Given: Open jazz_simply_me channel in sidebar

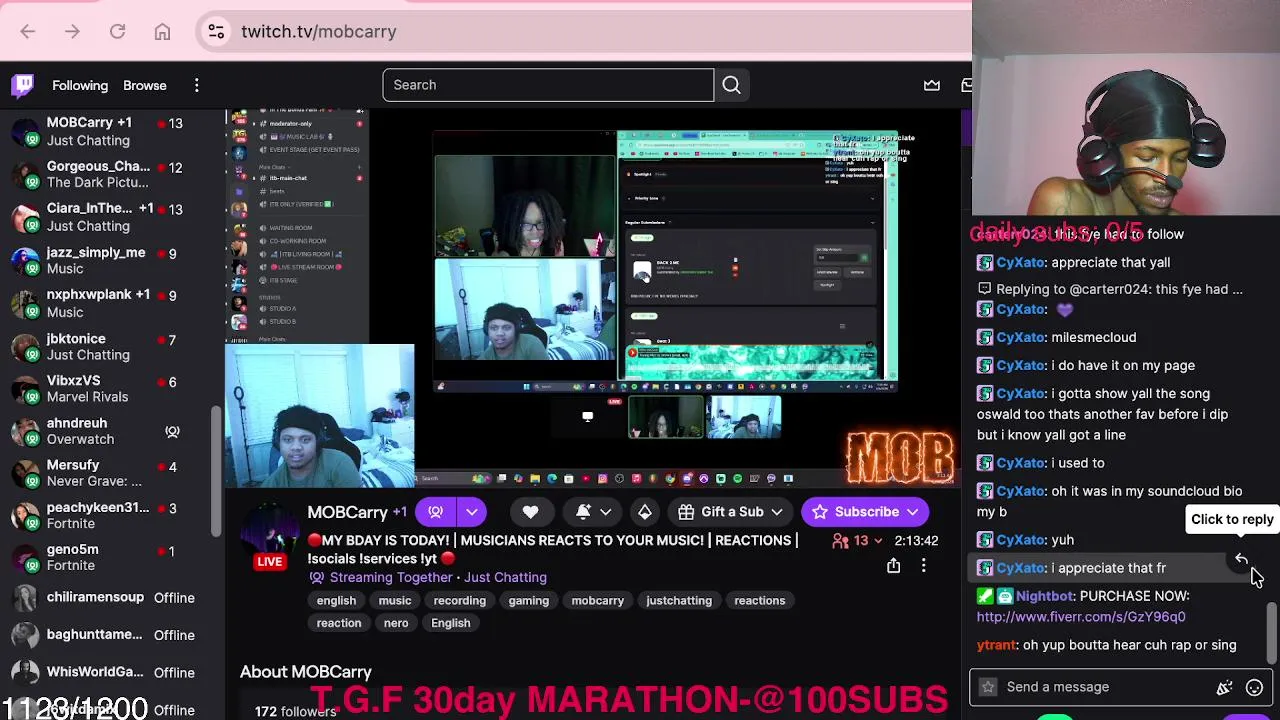Looking at the screenshot, I should click(110, 260).
